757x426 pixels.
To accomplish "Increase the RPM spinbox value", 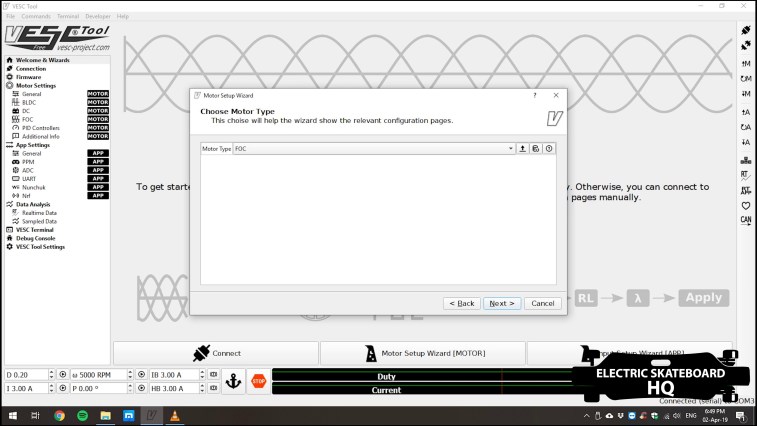I will (129, 372).
